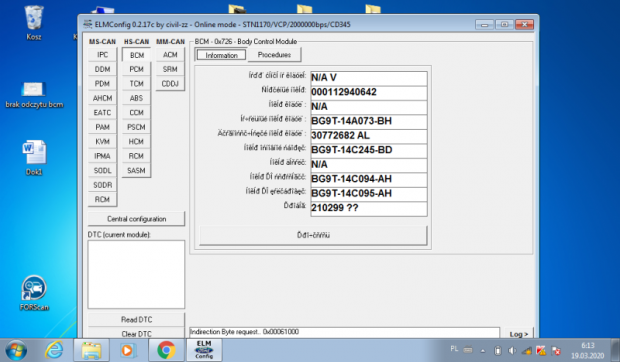
Task: Select the PCM module button
Action: [x=136, y=69]
